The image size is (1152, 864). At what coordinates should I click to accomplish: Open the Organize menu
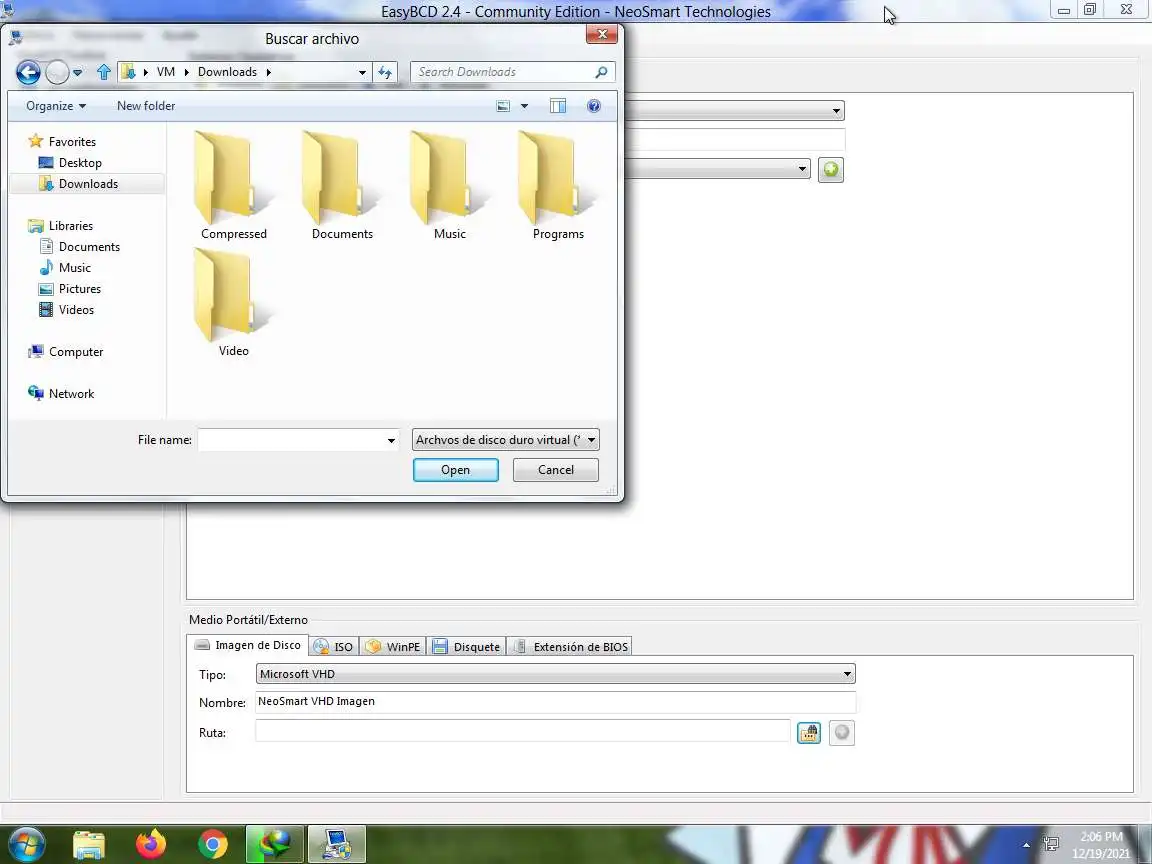click(56, 106)
